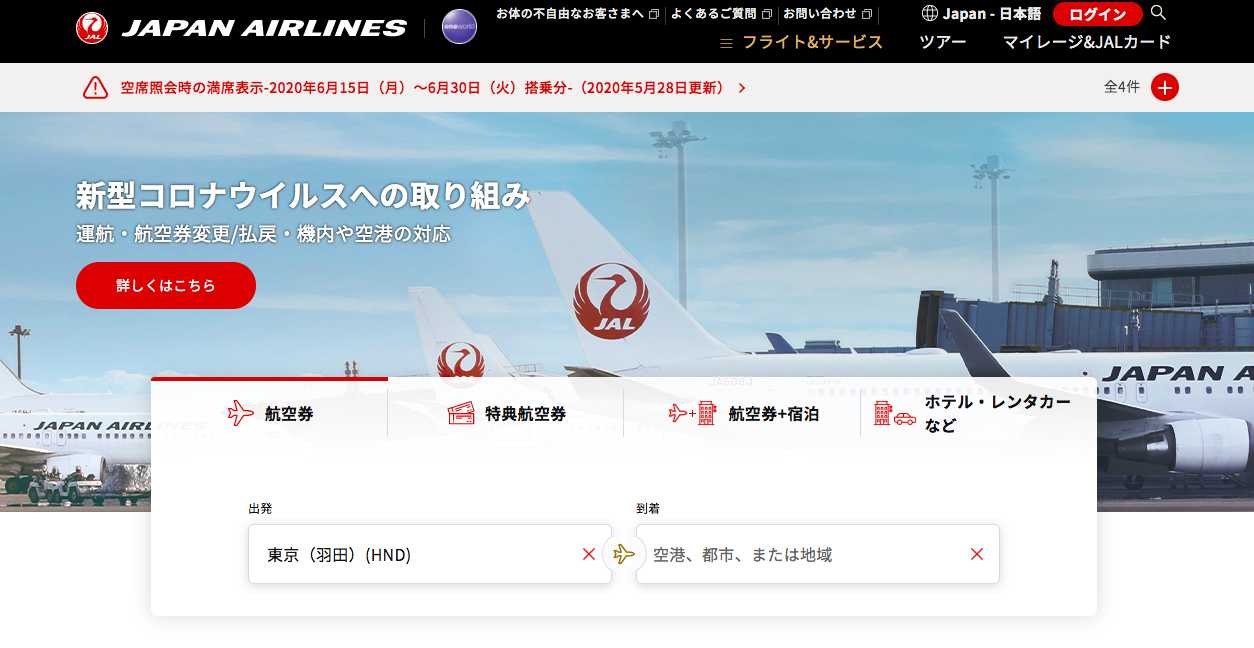1254x648 pixels.
Task: Clear the arrival field with red X
Action: (x=977, y=554)
